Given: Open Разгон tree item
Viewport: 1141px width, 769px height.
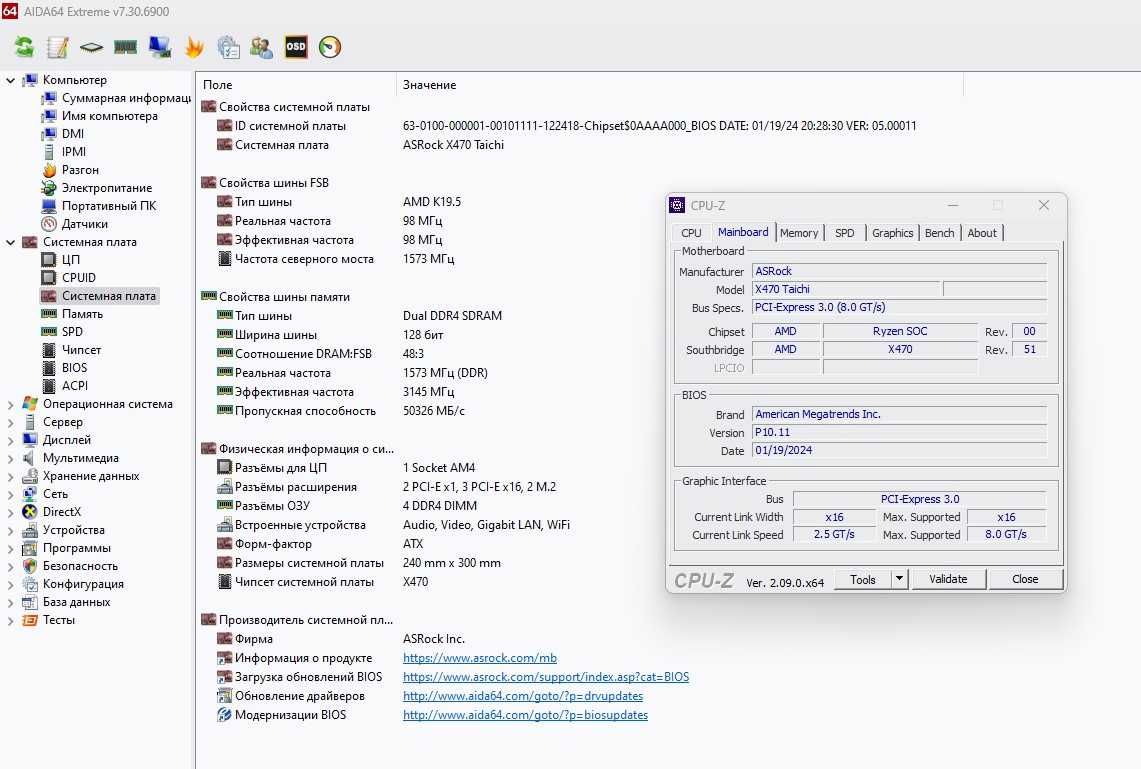Looking at the screenshot, I should 80,170.
